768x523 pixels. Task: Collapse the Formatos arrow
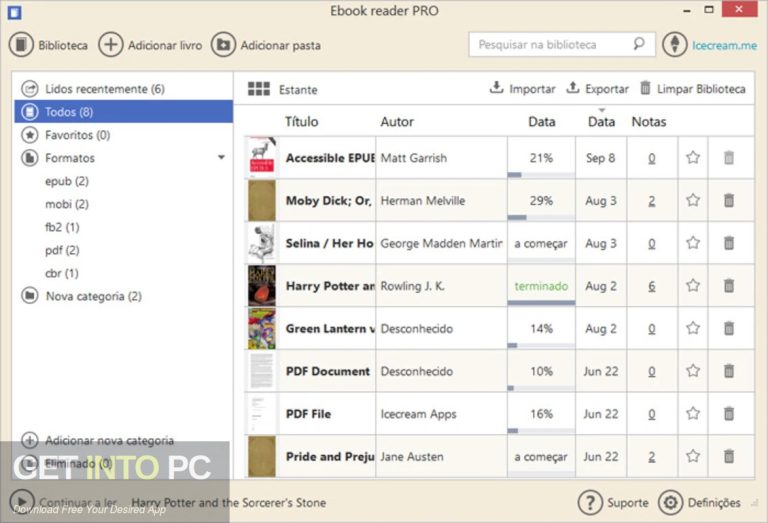221,157
